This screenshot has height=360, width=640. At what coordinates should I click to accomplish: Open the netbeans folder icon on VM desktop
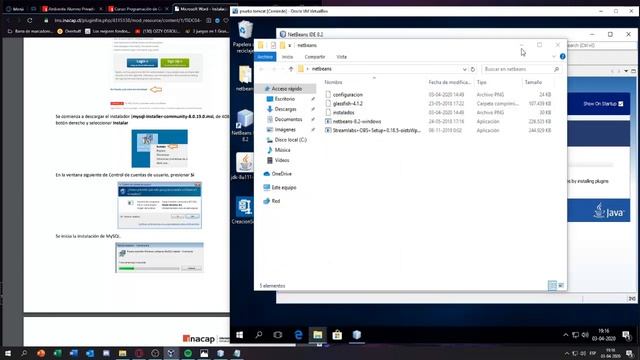pyautogui.click(x=245, y=78)
